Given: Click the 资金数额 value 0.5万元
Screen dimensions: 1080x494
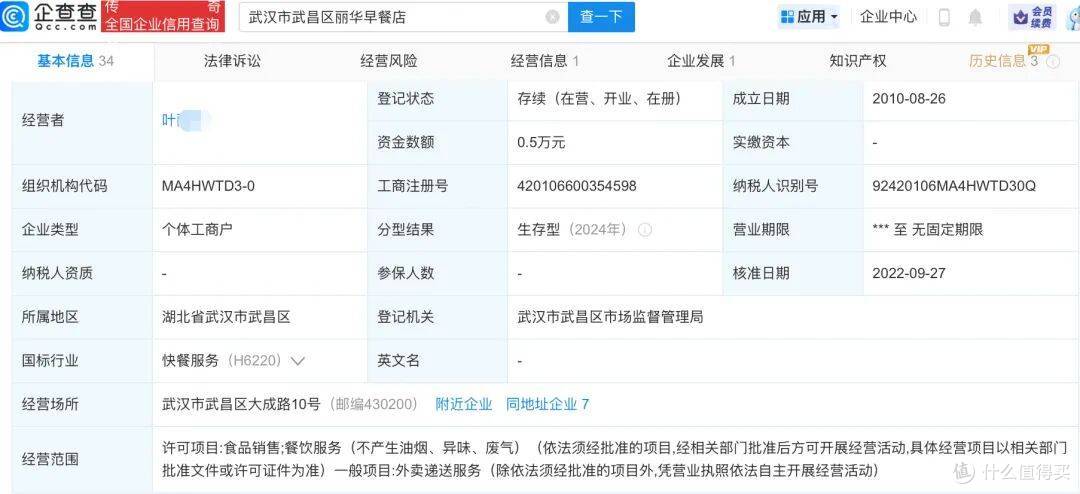Looking at the screenshot, I should pyautogui.click(x=541, y=143).
